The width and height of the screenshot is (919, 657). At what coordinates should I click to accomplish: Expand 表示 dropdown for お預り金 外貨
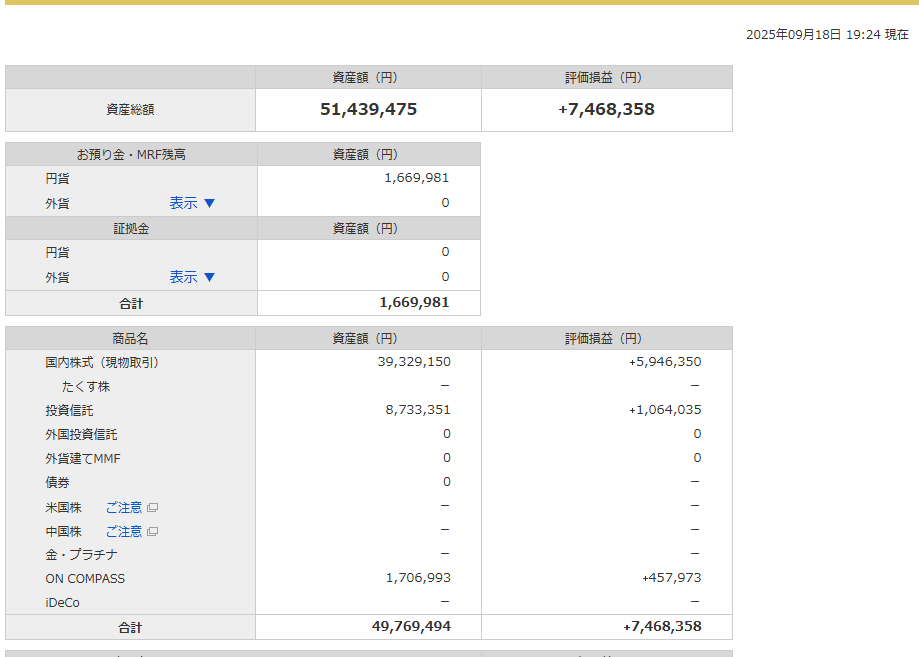coord(192,203)
